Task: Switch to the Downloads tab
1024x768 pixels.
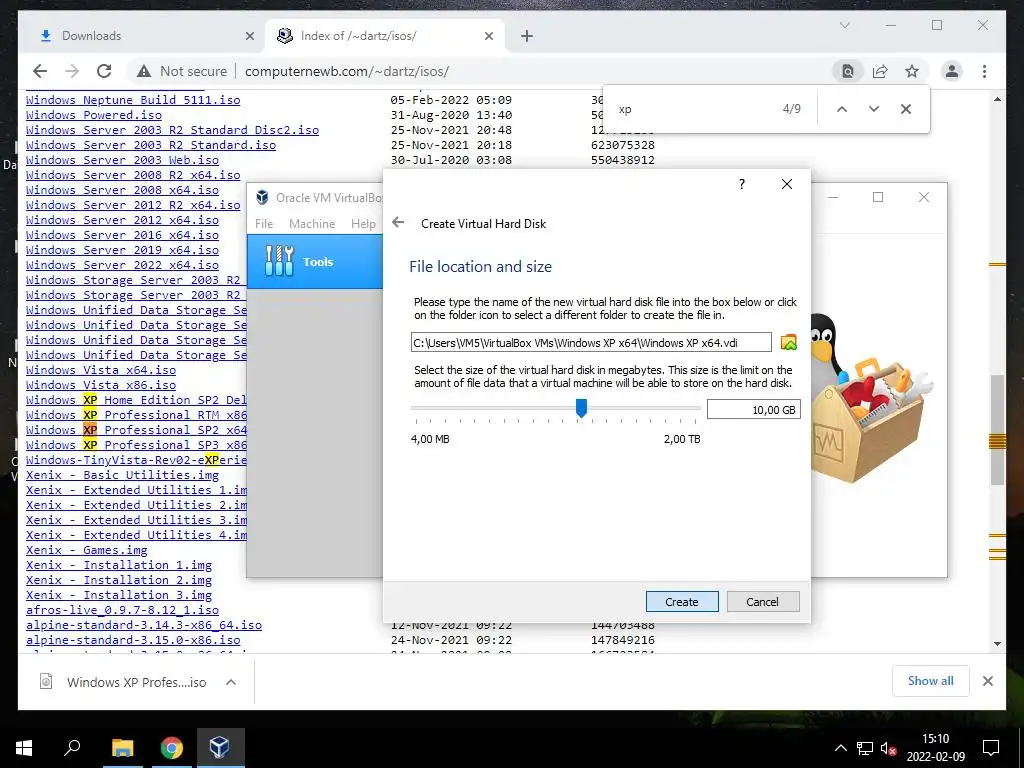Action: point(140,36)
